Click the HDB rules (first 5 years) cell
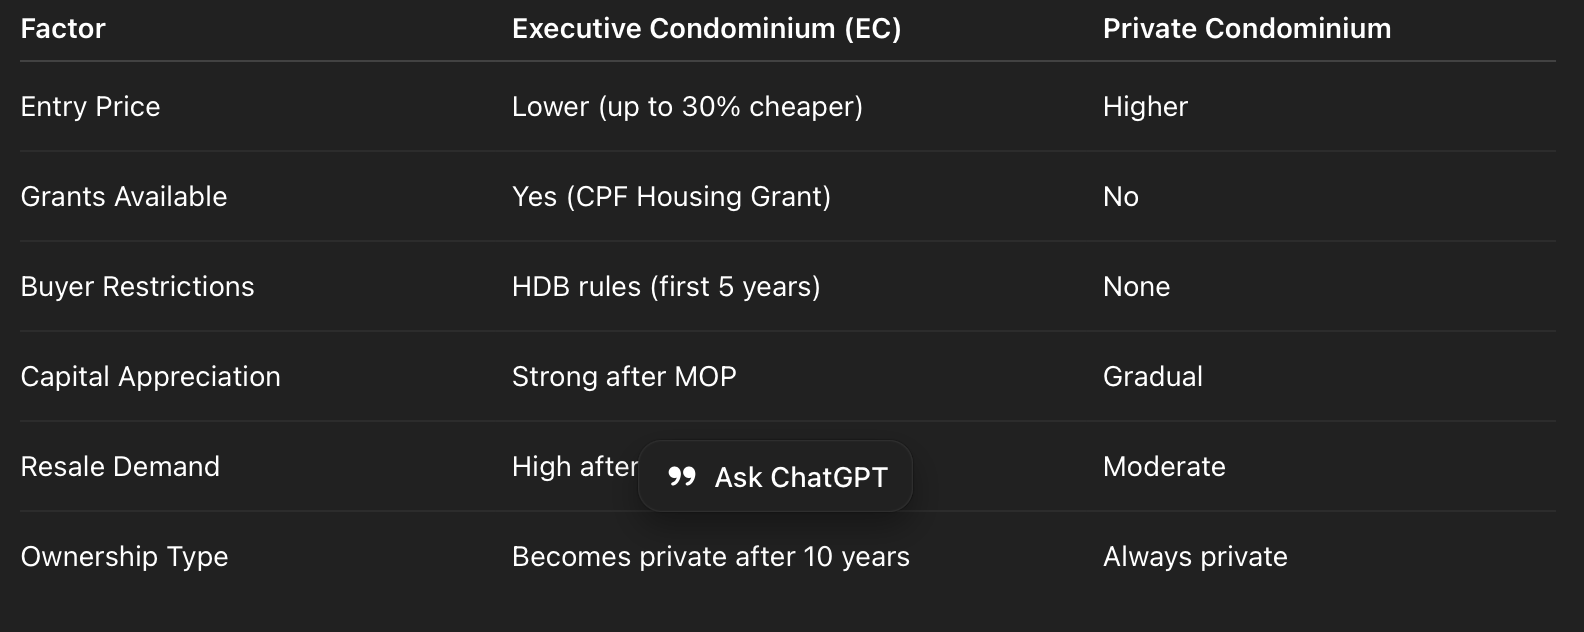1584x632 pixels. [666, 287]
